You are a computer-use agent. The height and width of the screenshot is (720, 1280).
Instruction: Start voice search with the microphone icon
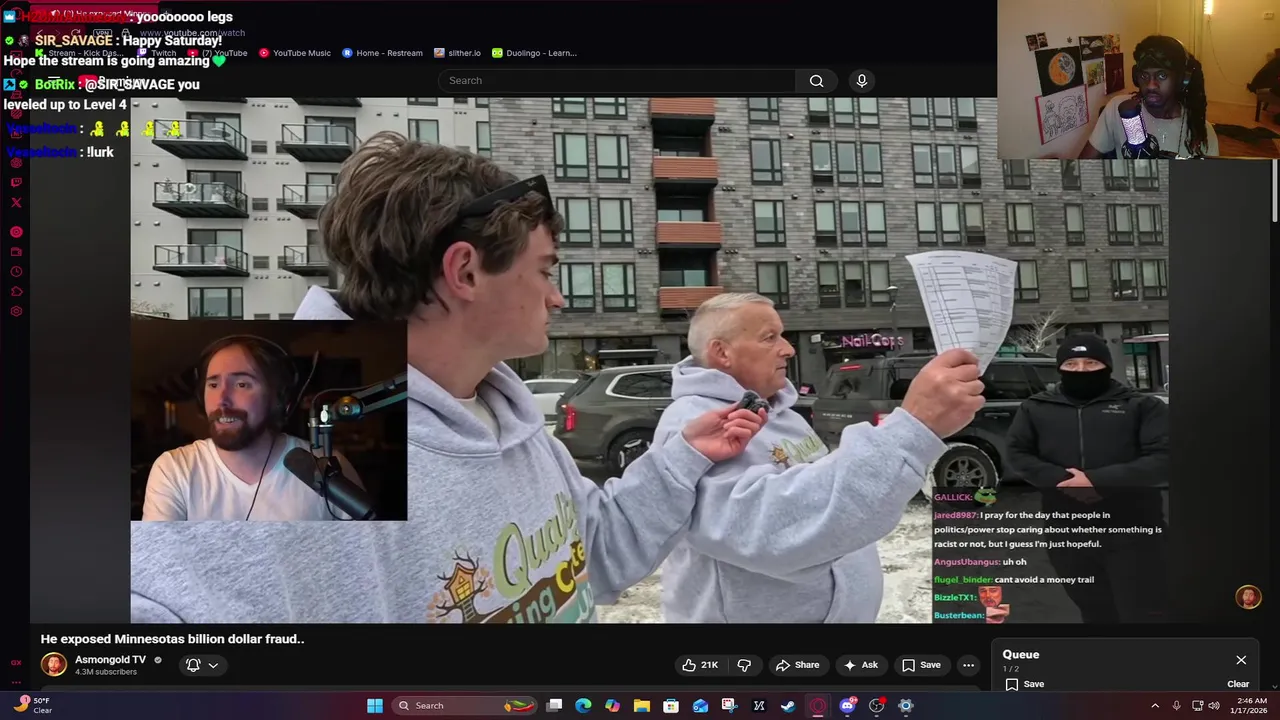pos(862,81)
